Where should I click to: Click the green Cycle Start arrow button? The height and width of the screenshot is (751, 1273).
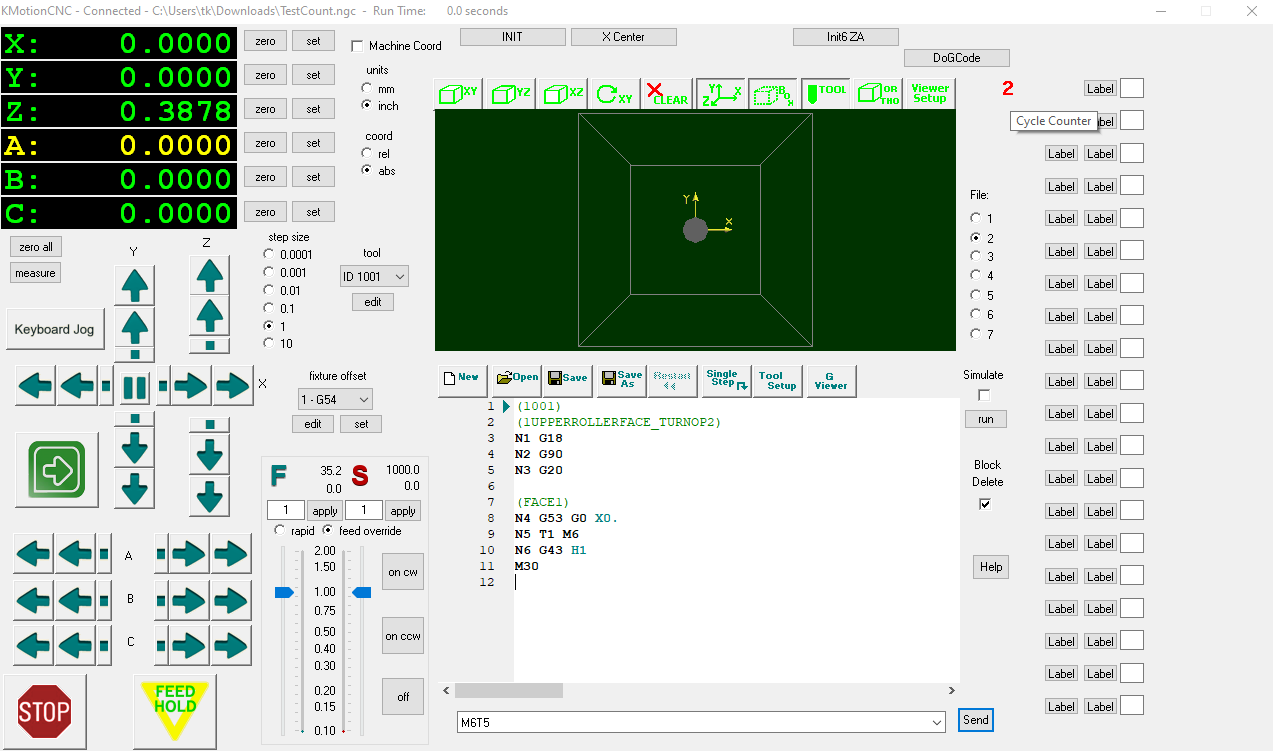click(57, 469)
